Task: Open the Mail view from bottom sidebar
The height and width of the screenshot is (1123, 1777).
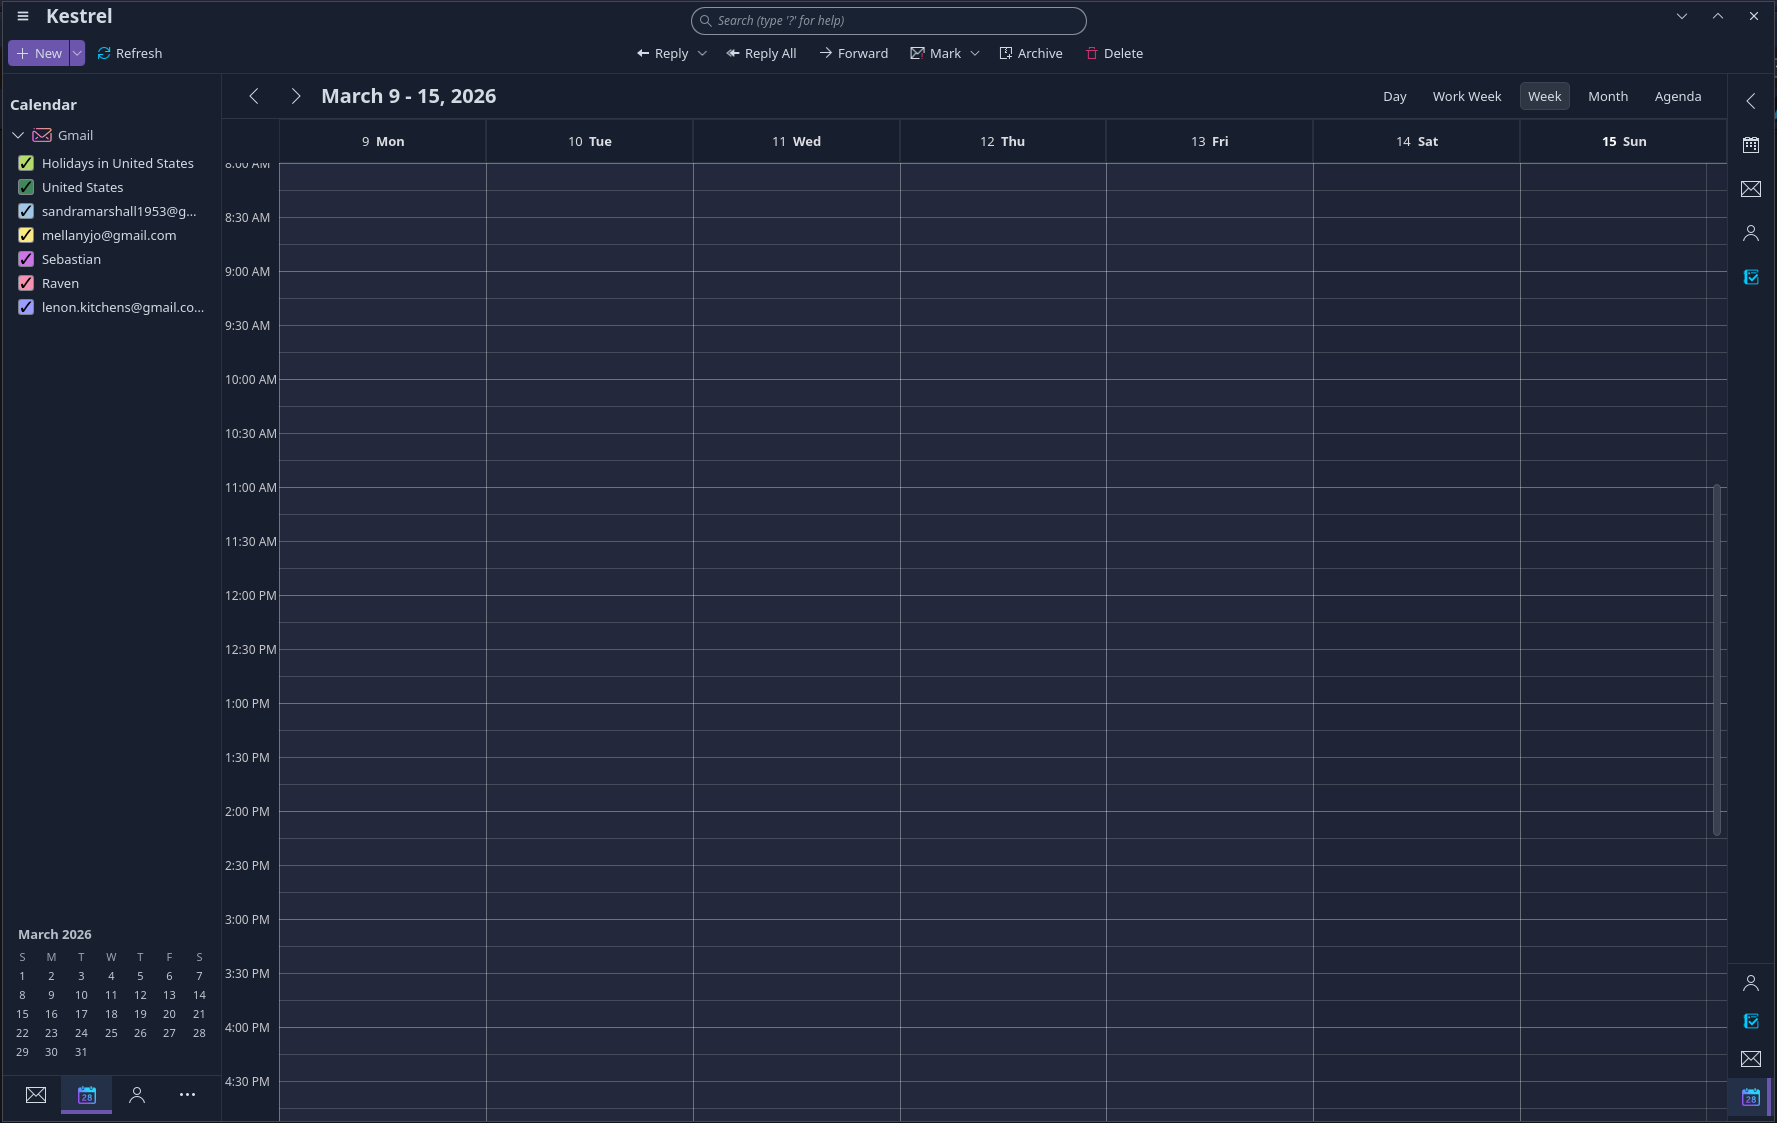Action: (36, 1095)
